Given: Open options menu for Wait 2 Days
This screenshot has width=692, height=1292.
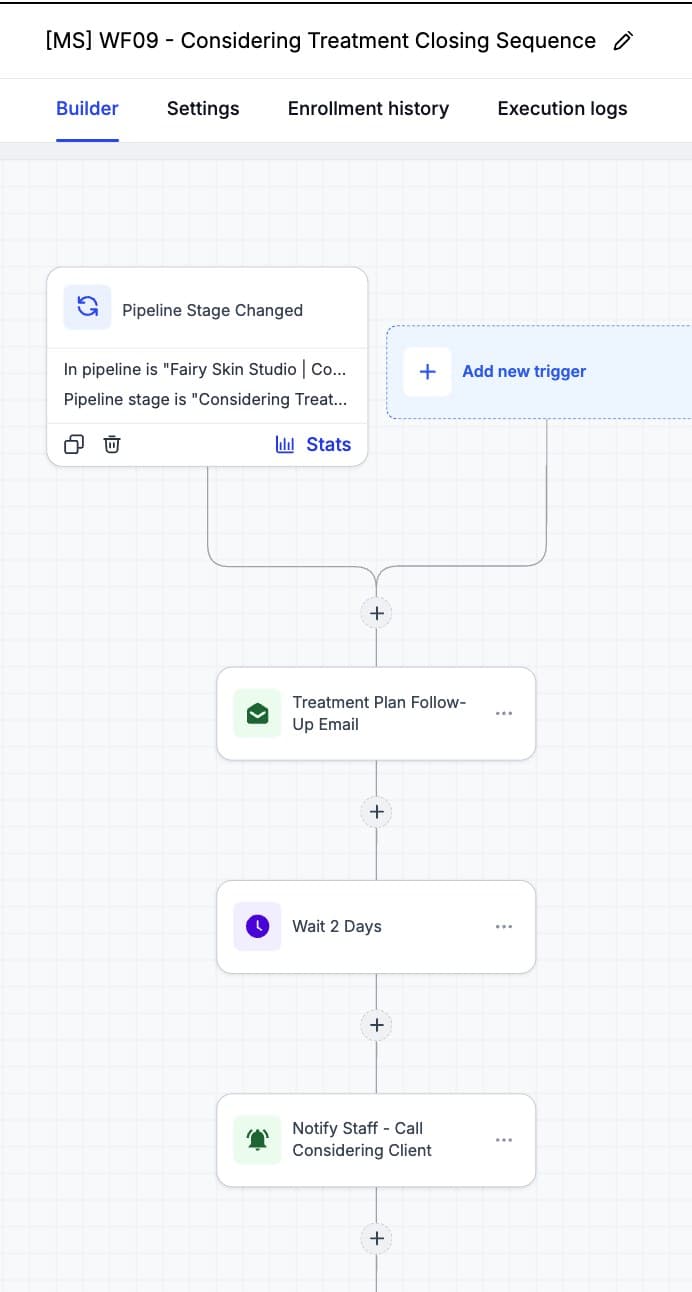Looking at the screenshot, I should pyautogui.click(x=504, y=927).
